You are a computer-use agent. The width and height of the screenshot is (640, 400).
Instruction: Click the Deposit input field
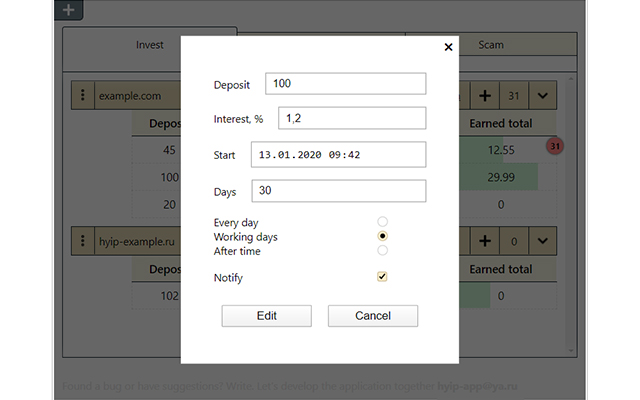tap(346, 84)
